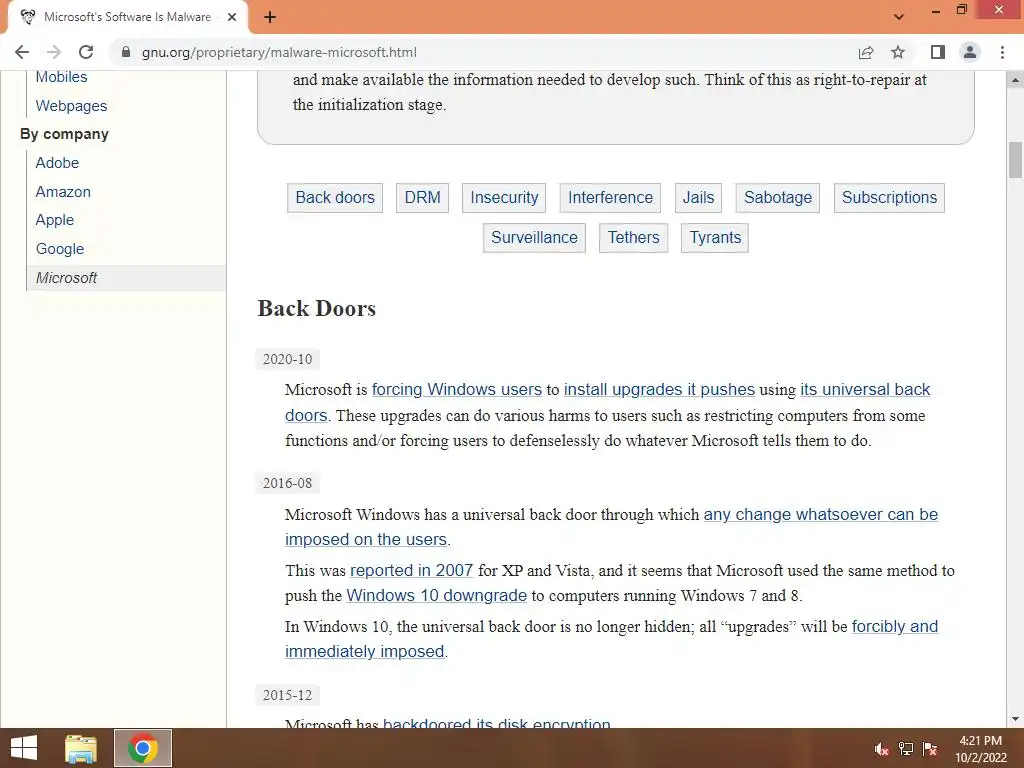Jump to the Tethers section

click(633, 238)
